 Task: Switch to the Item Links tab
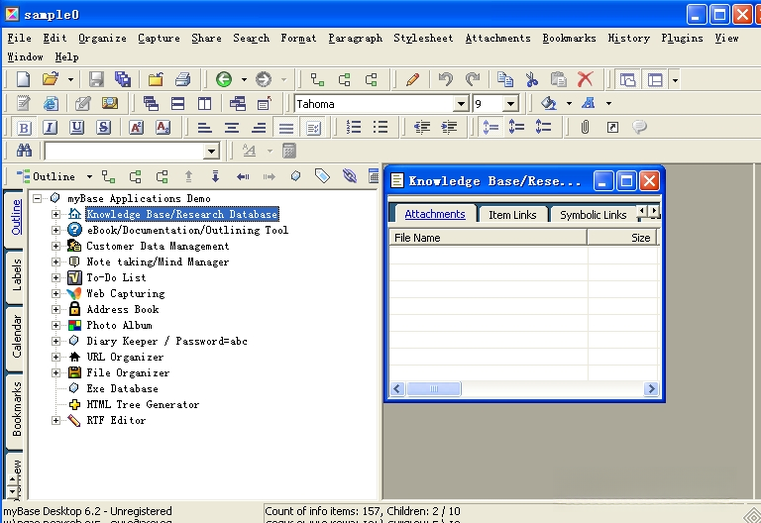(512, 214)
